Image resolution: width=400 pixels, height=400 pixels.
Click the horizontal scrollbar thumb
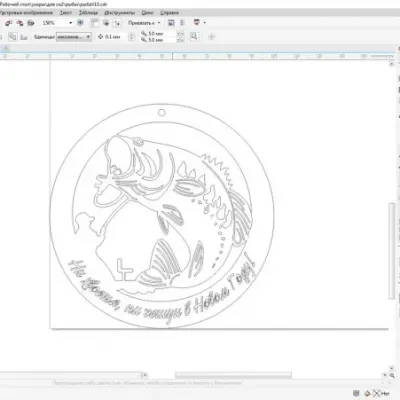coord(233,375)
